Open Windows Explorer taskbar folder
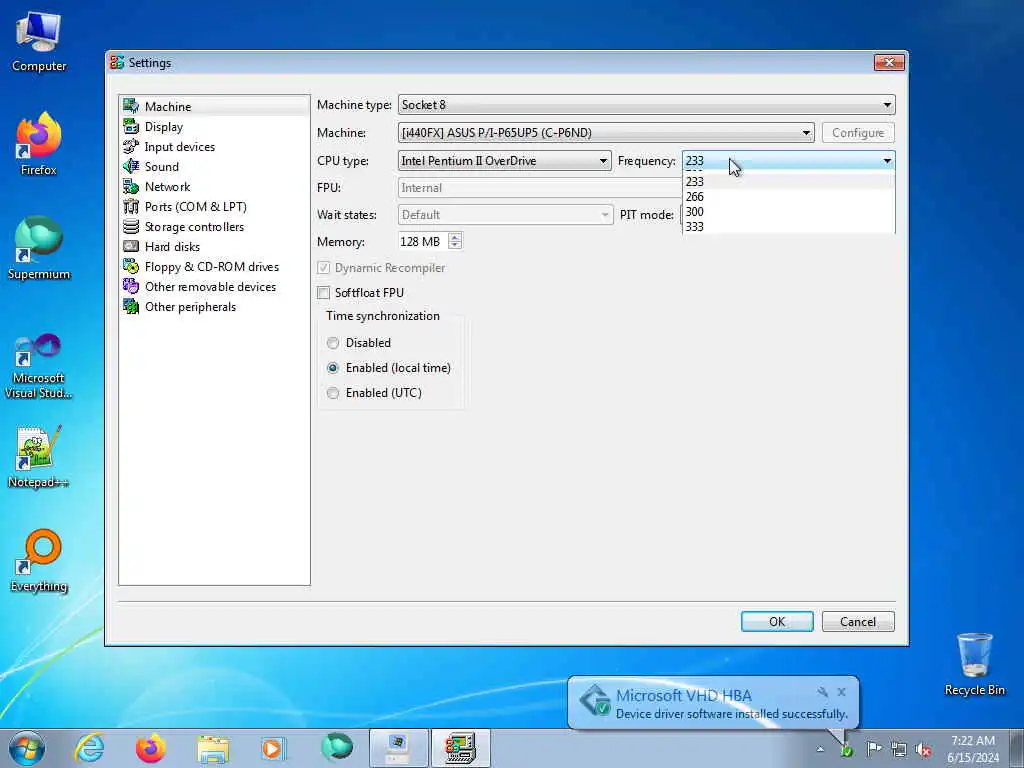 213,748
